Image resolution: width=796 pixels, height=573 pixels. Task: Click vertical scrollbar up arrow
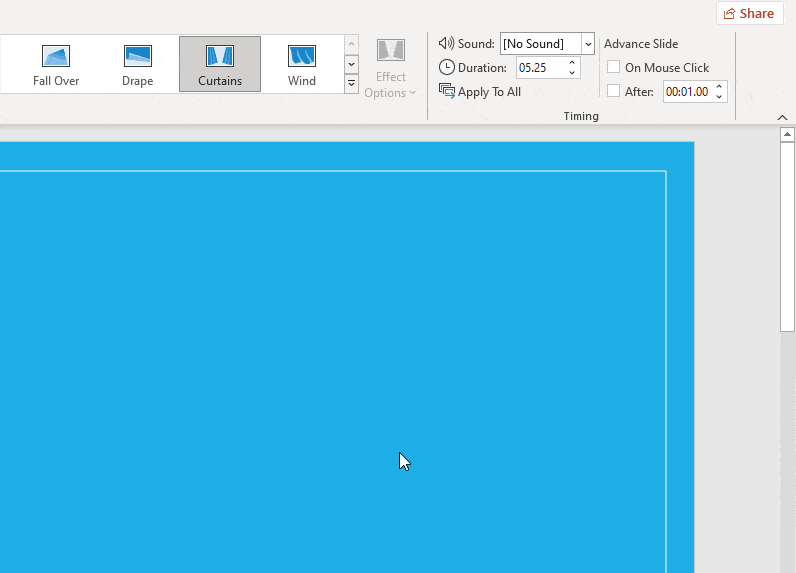(787, 134)
